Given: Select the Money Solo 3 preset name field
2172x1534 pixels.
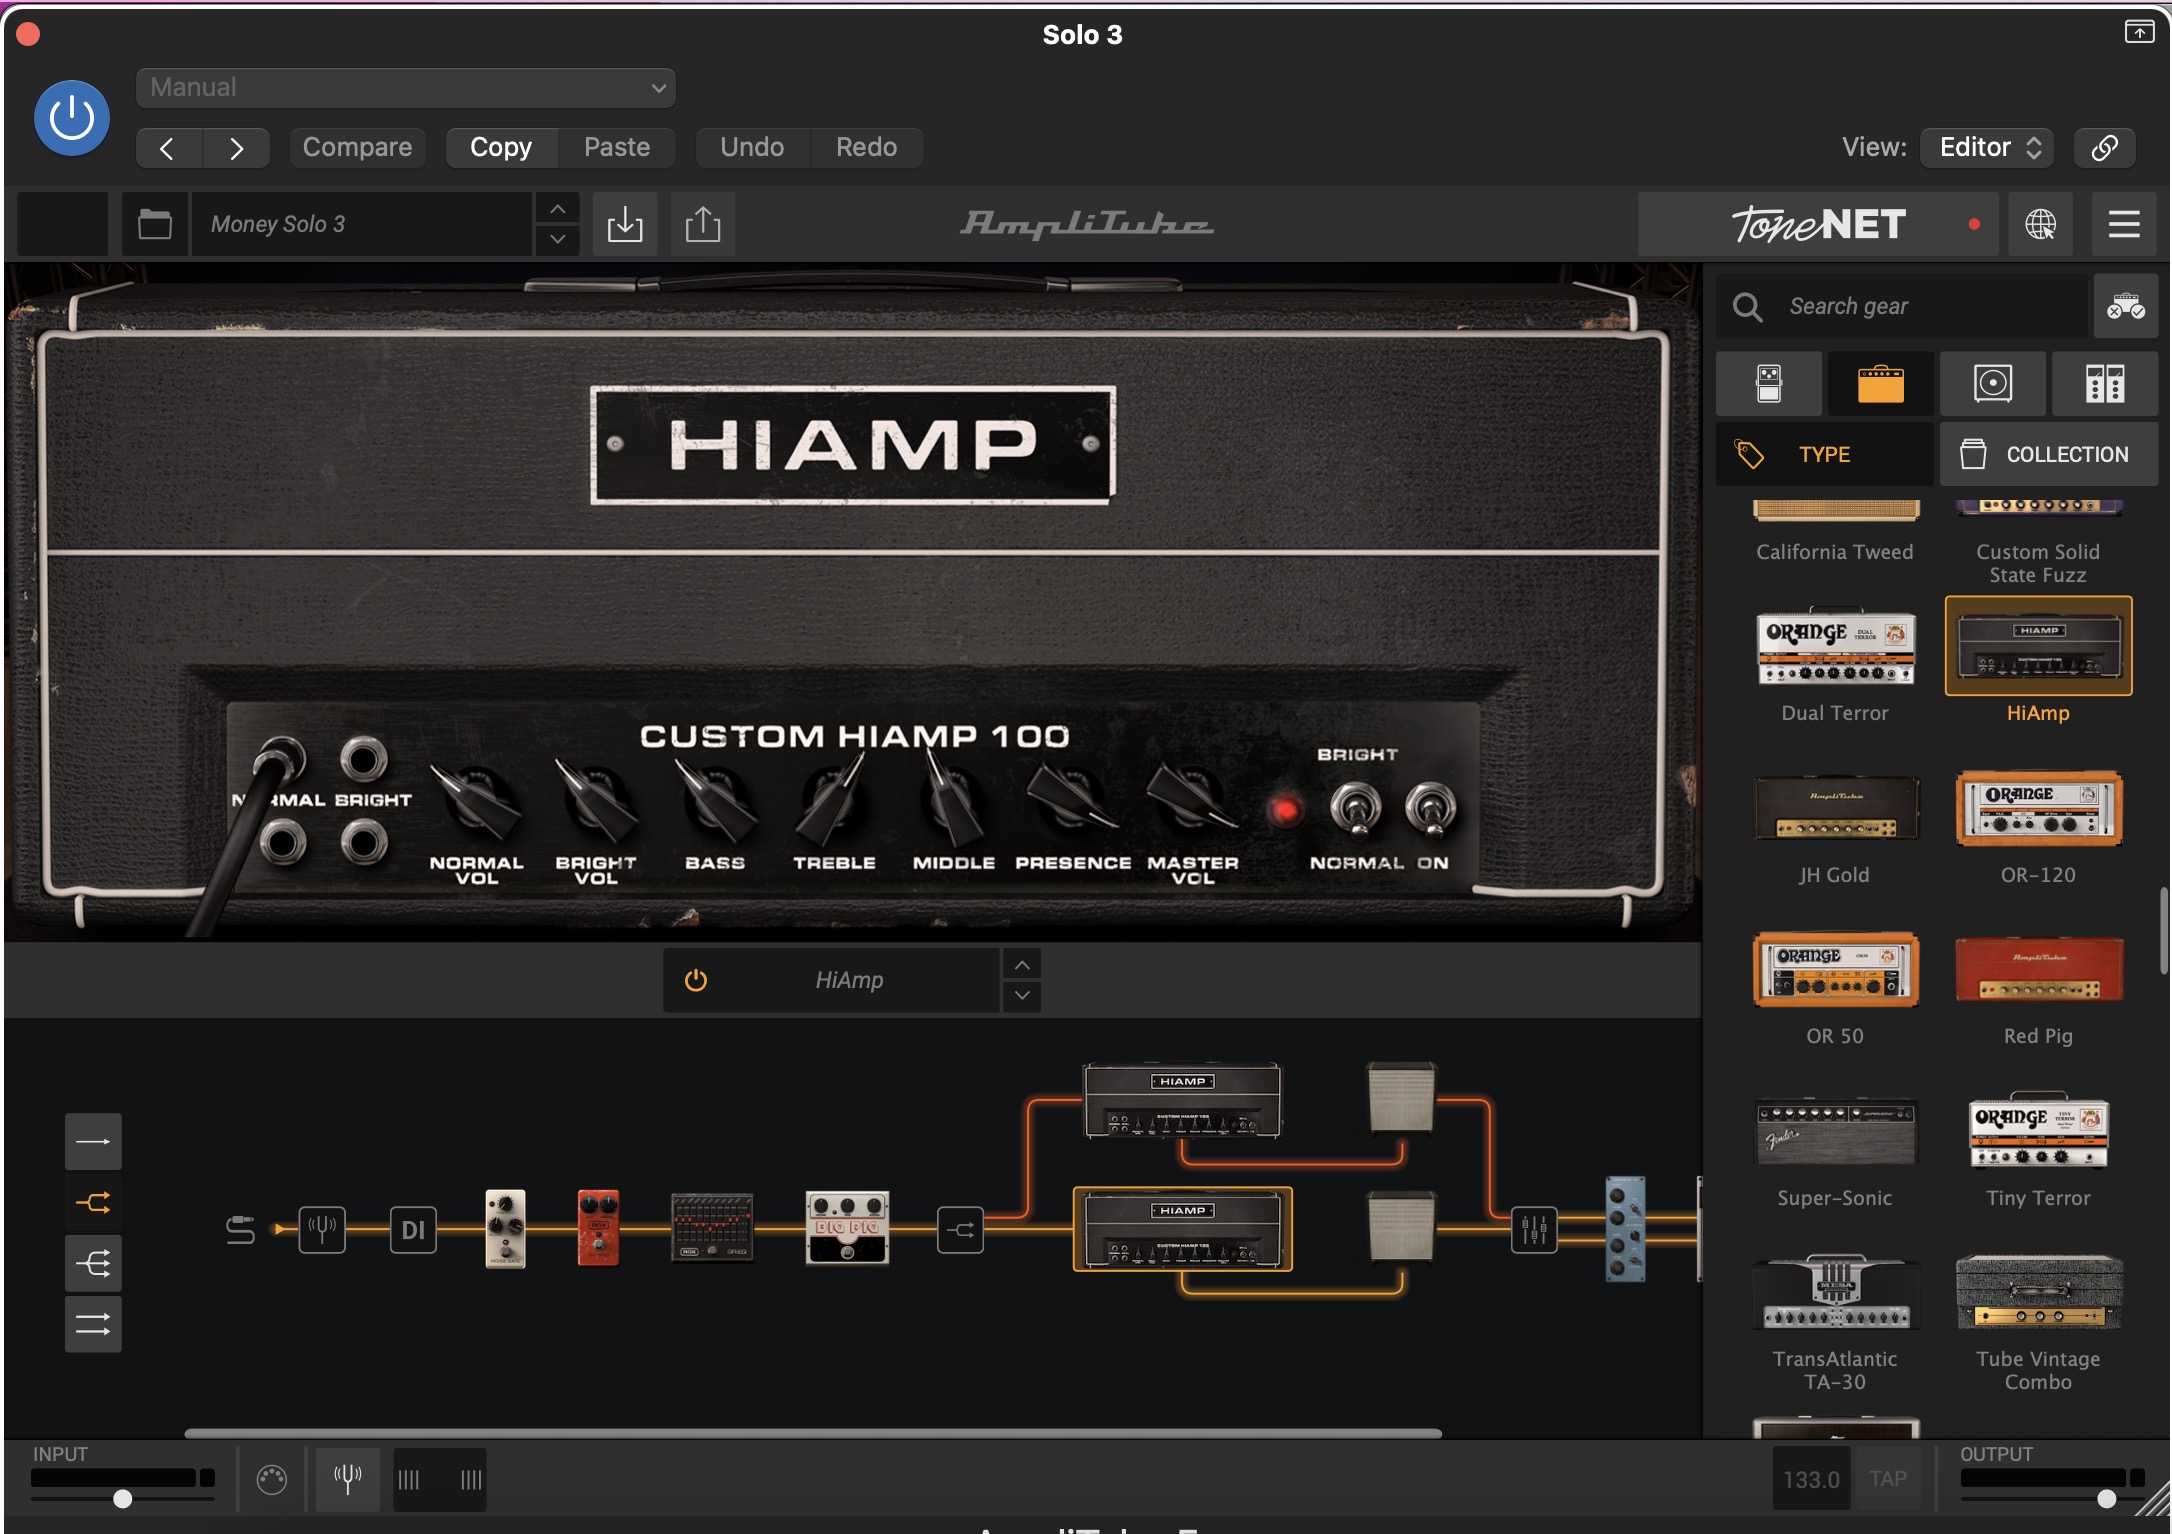Looking at the screenshot, I should [x=362, y=224].
